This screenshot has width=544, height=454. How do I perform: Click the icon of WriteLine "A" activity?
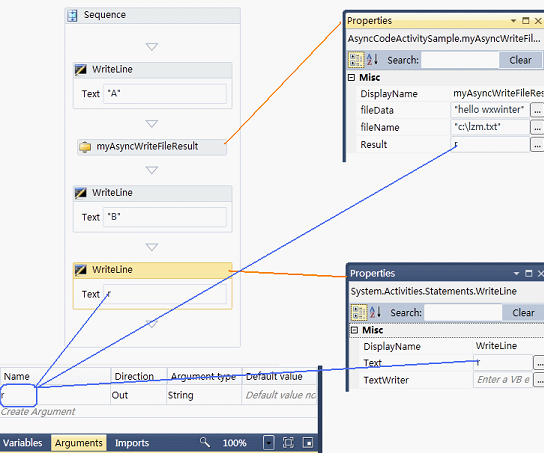pos(81,70)
